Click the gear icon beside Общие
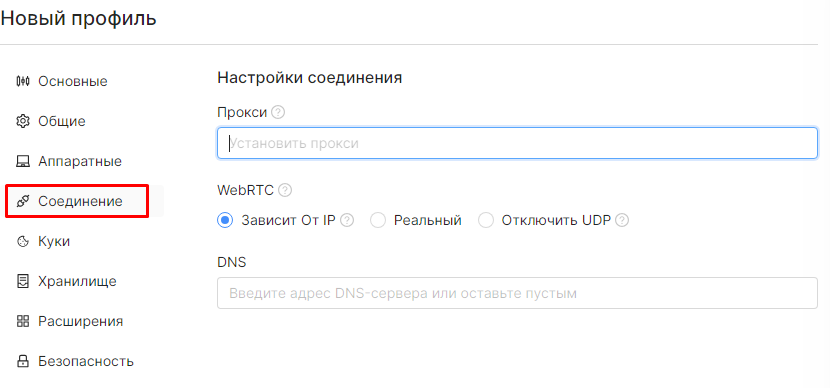This screenshot has height=388, width=830. tap(22, 122)
